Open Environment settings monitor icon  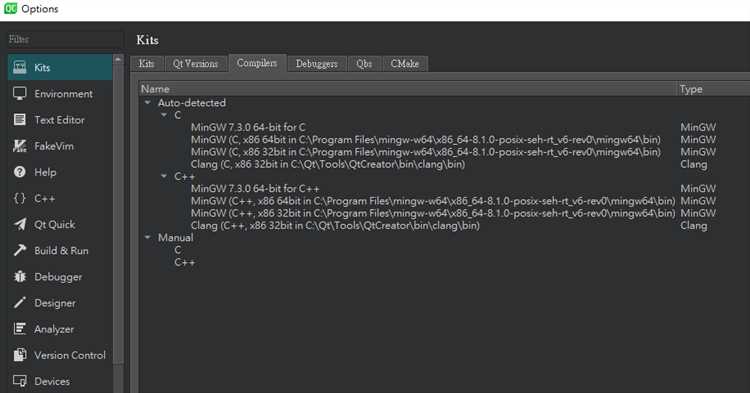(x=20, y=94)
